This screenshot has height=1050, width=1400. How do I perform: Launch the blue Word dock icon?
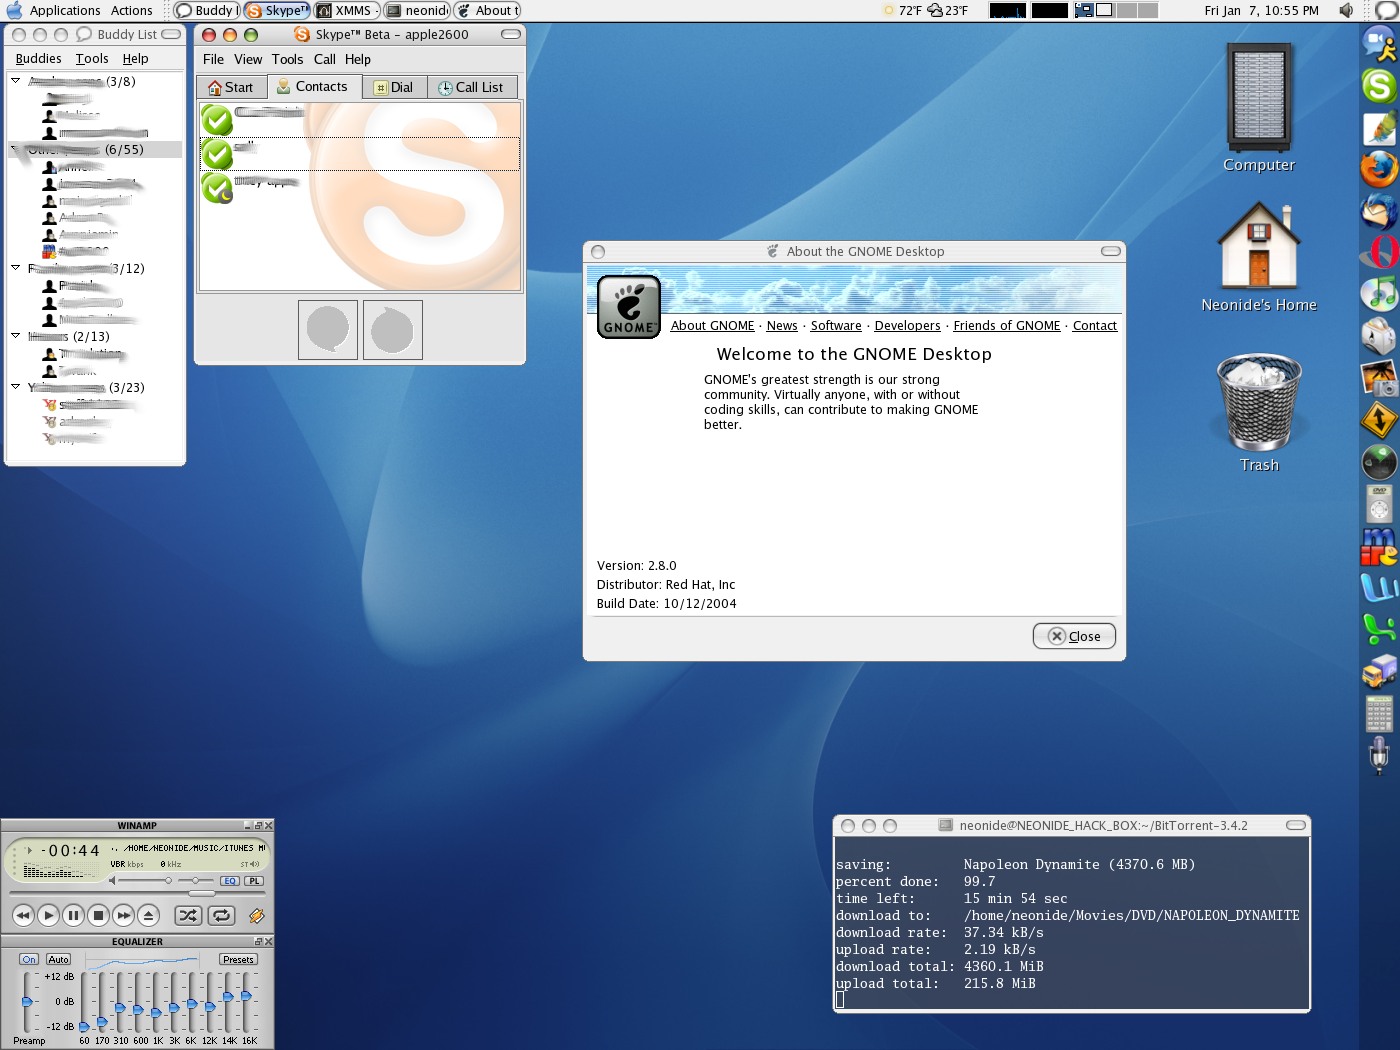pos(1379,587)
